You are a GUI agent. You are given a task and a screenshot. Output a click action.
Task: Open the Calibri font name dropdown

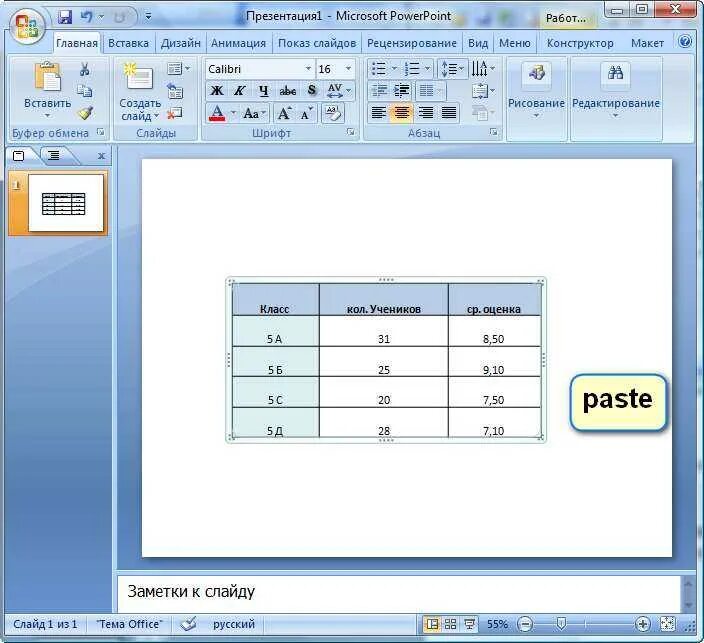coord(308,69)
